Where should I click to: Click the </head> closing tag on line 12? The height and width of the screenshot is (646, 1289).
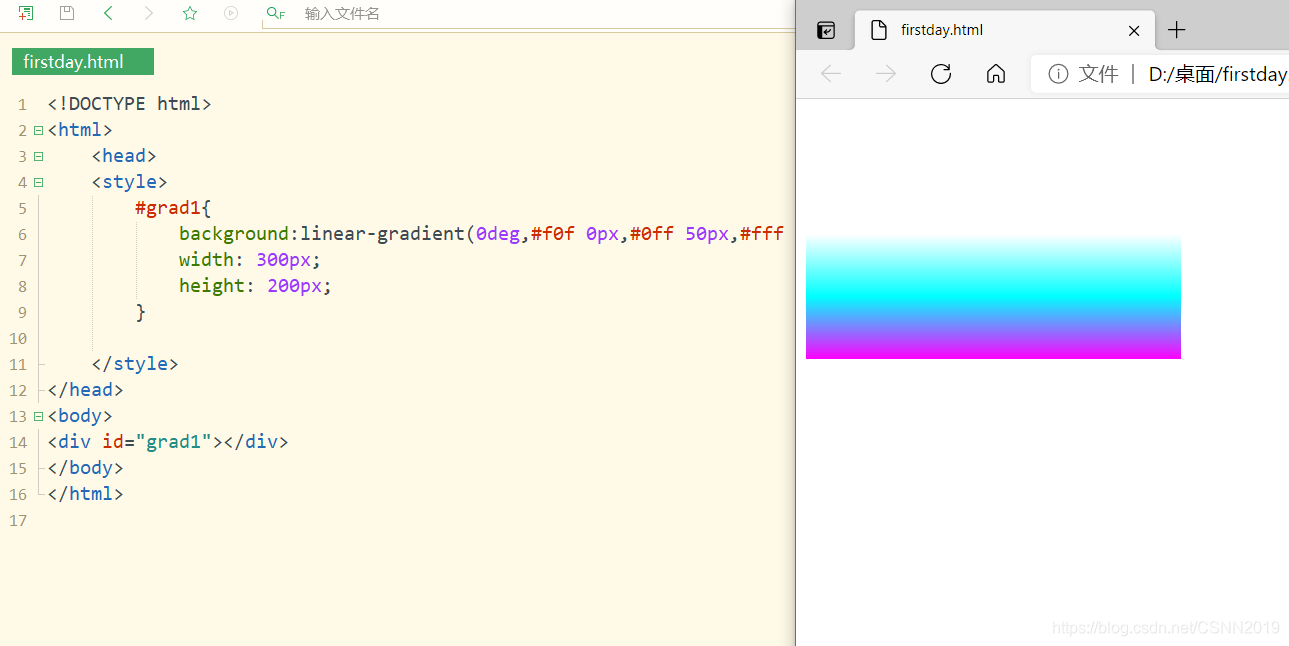(x=85, y=390)
